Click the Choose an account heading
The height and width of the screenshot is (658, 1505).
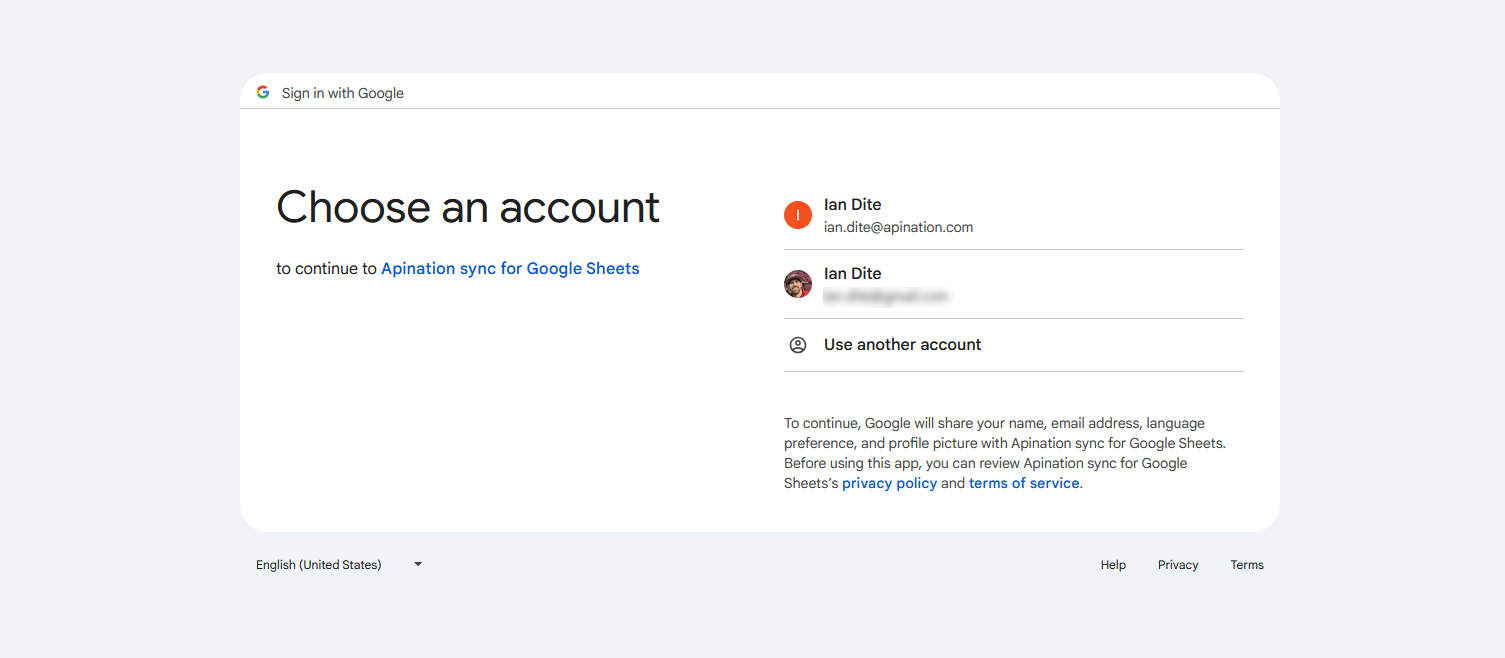[x=468, y=207]
